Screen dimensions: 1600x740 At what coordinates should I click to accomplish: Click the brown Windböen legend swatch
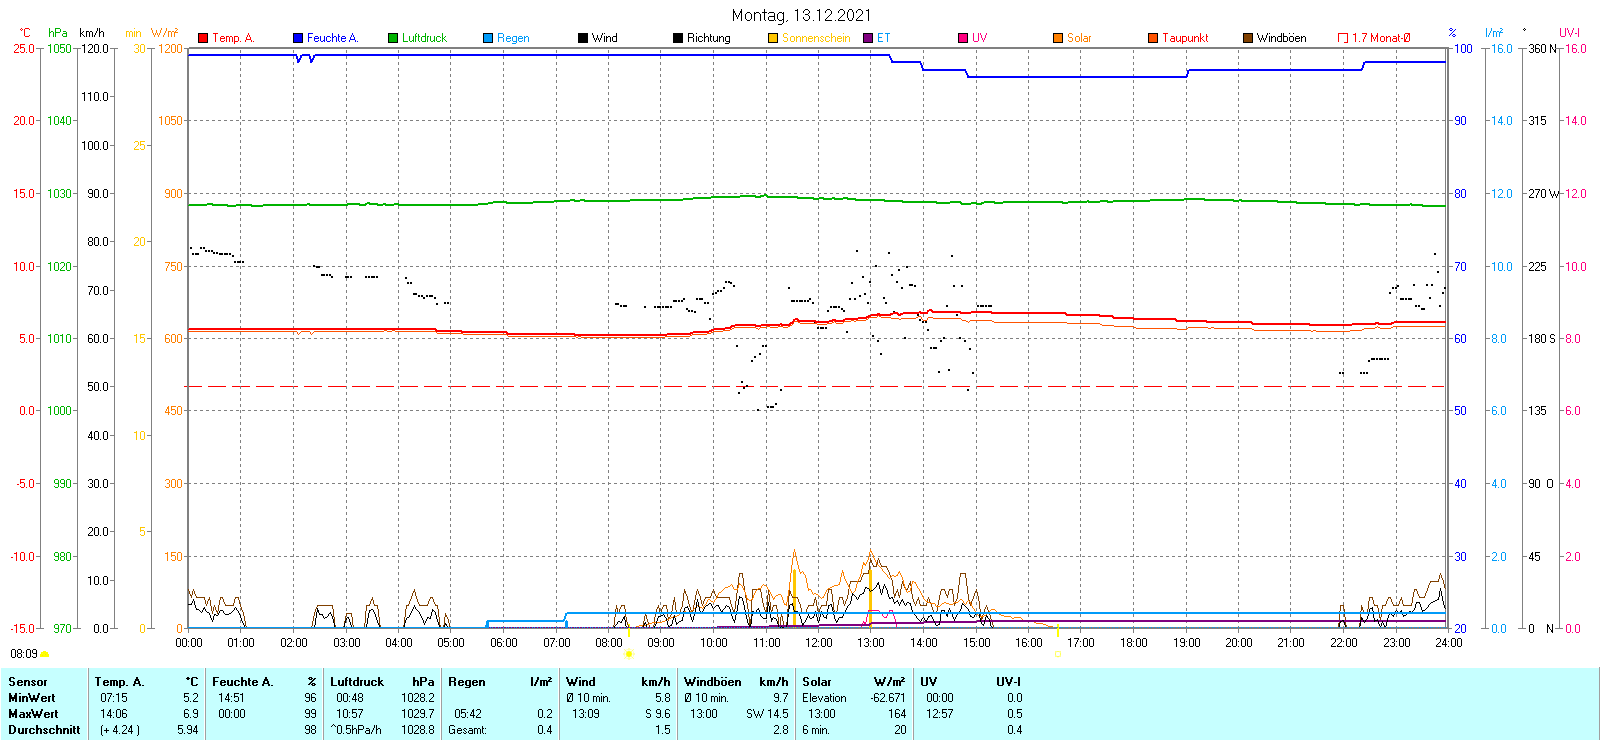(x=1248, y=38)
